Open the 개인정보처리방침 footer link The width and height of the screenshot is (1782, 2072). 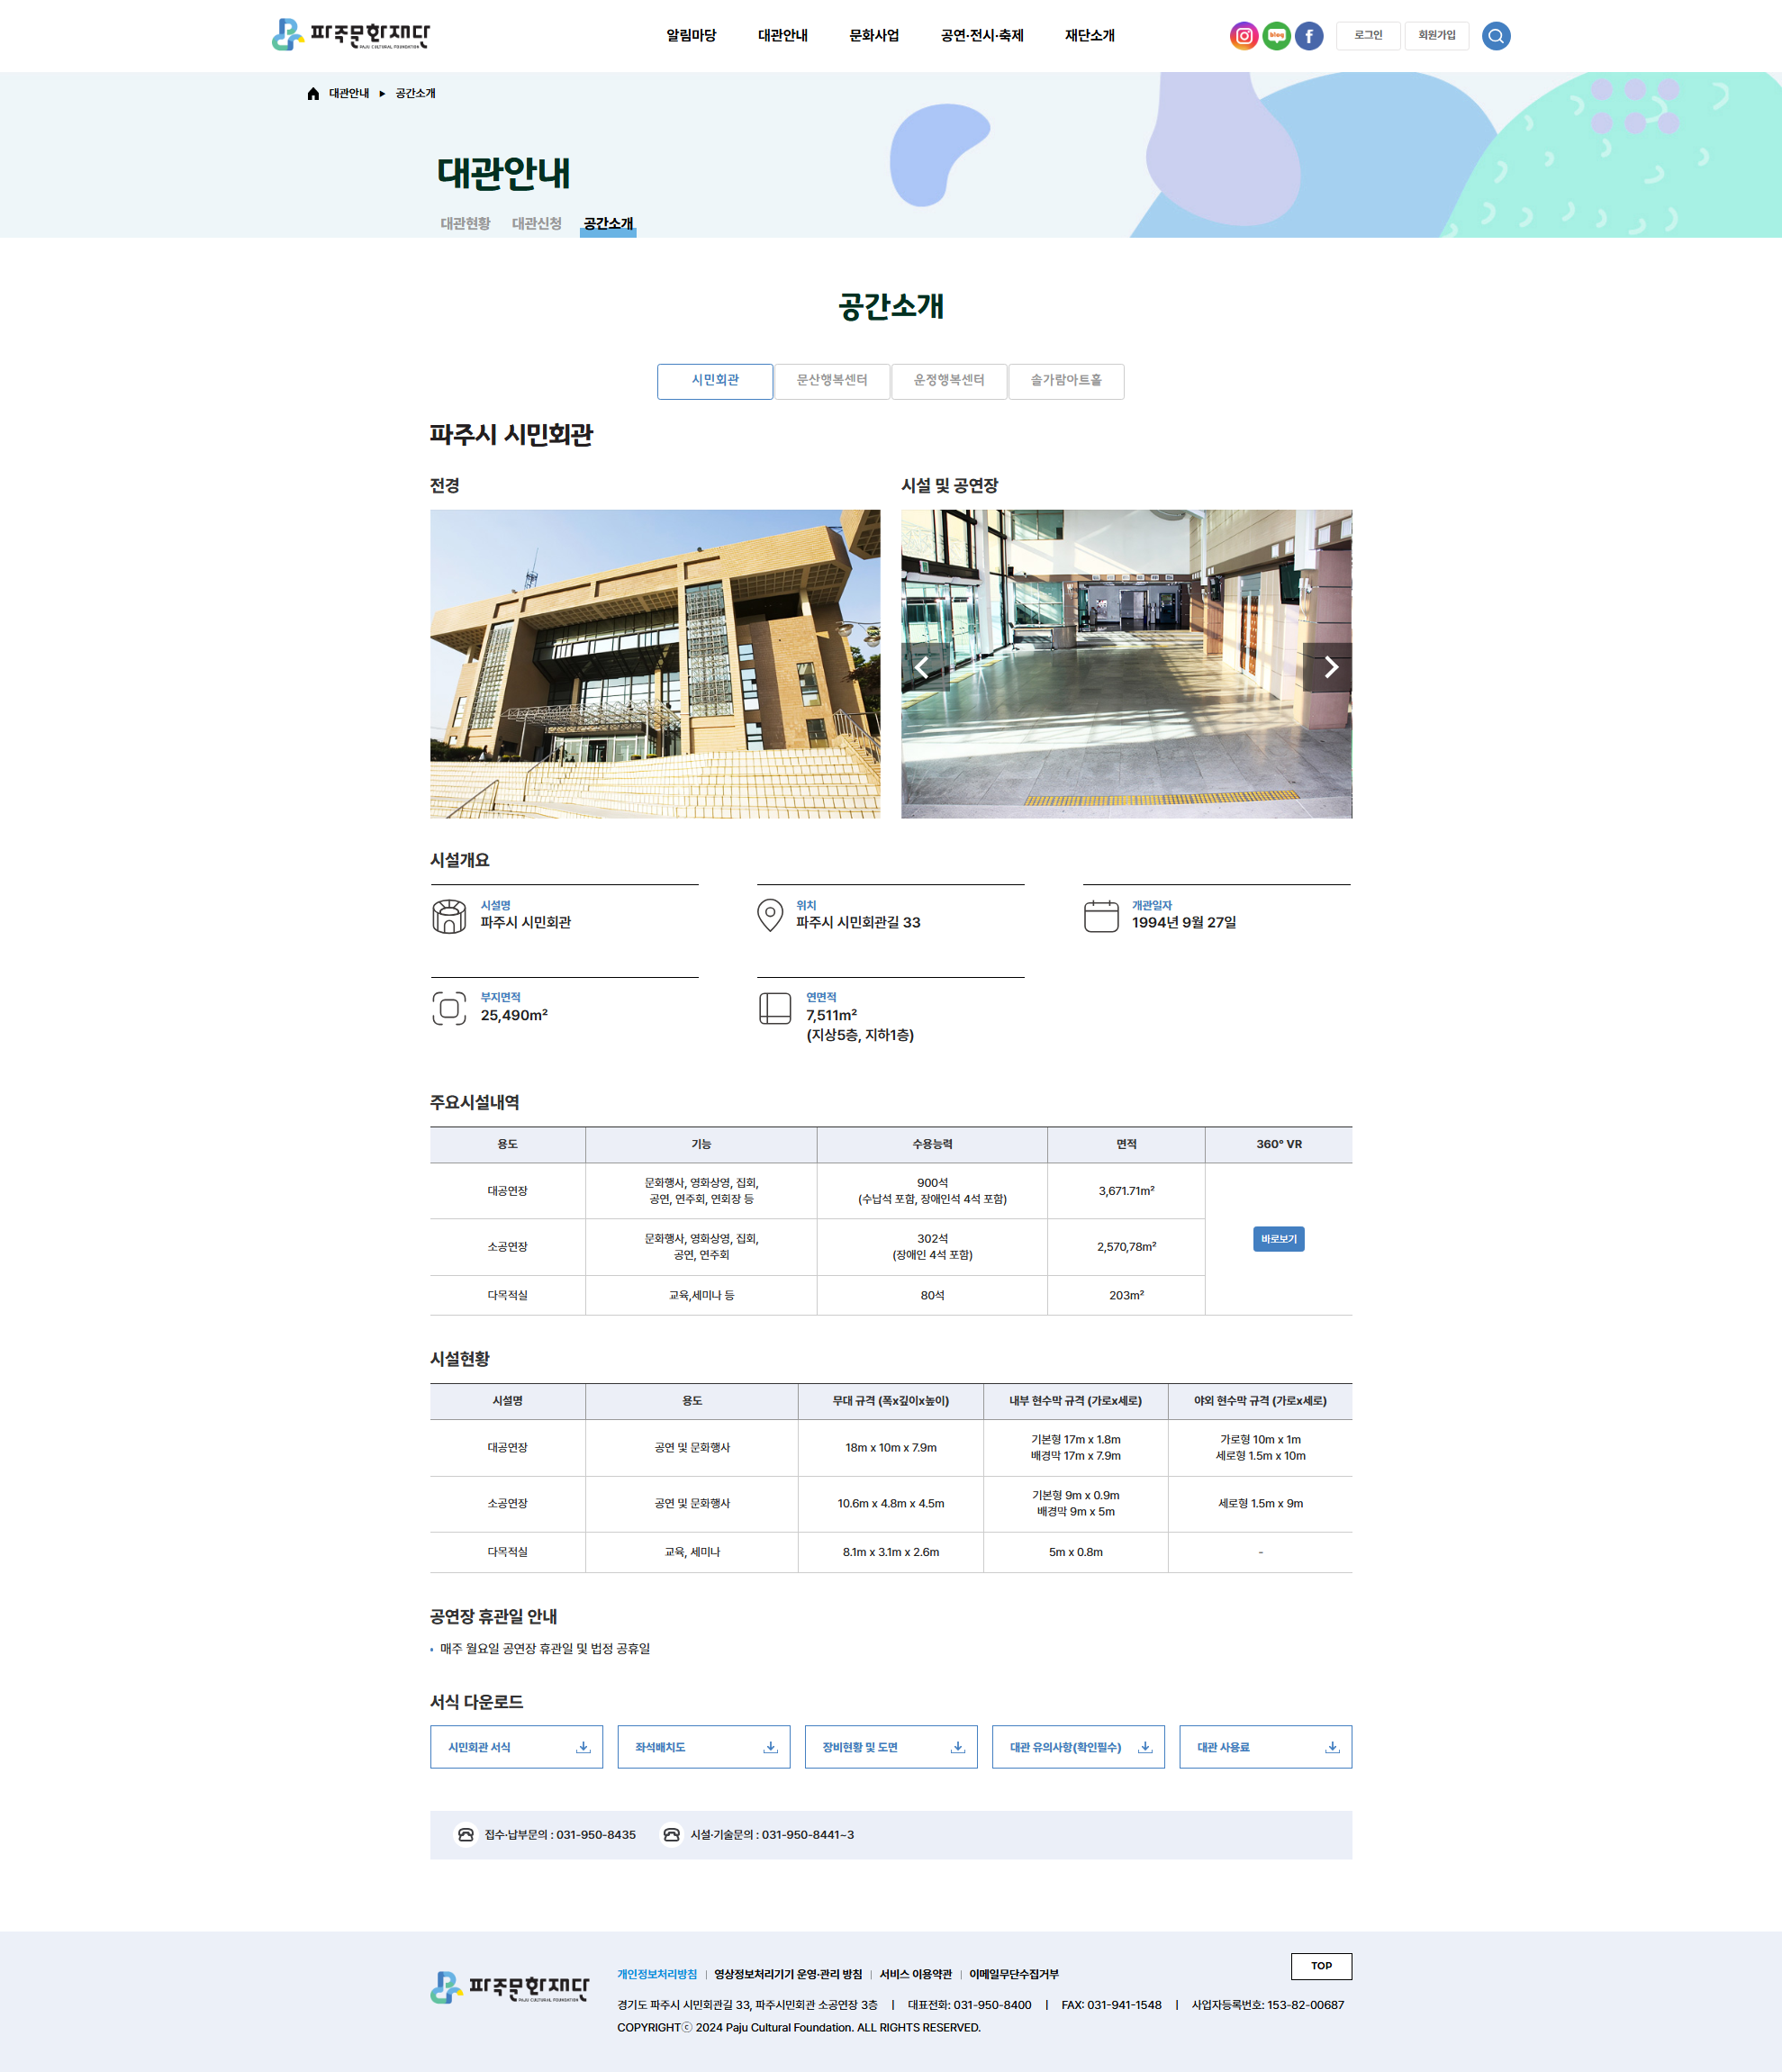click(x=657, y=1974)
